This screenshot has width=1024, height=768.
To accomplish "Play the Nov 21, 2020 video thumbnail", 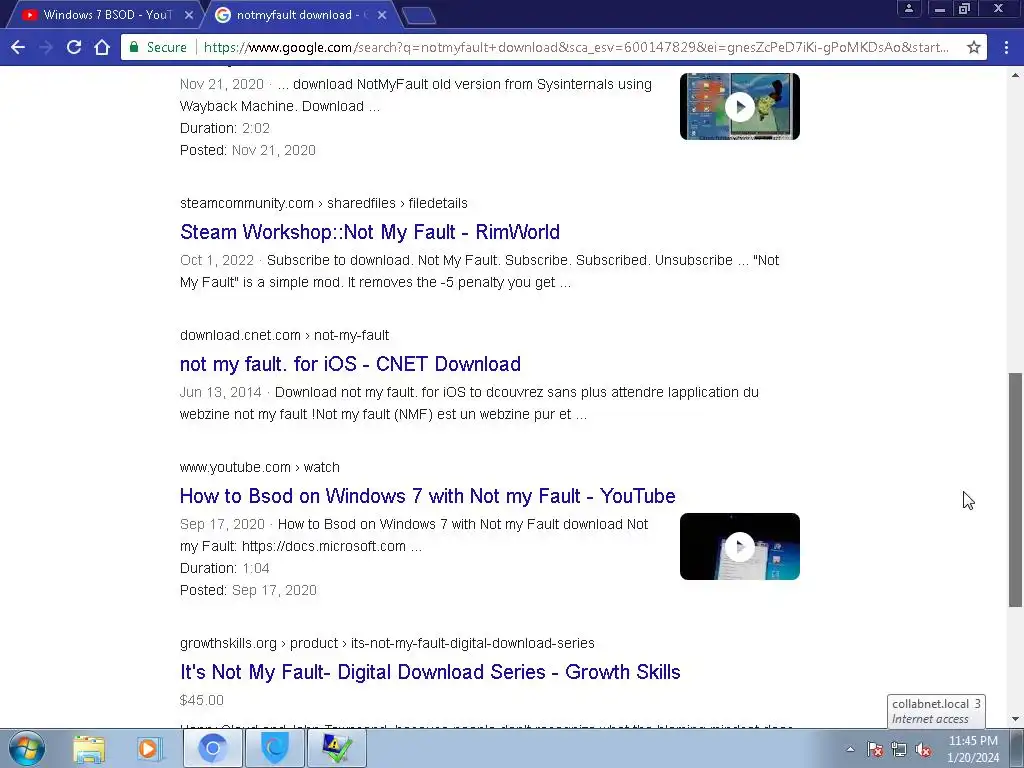I will coord(739,106).
